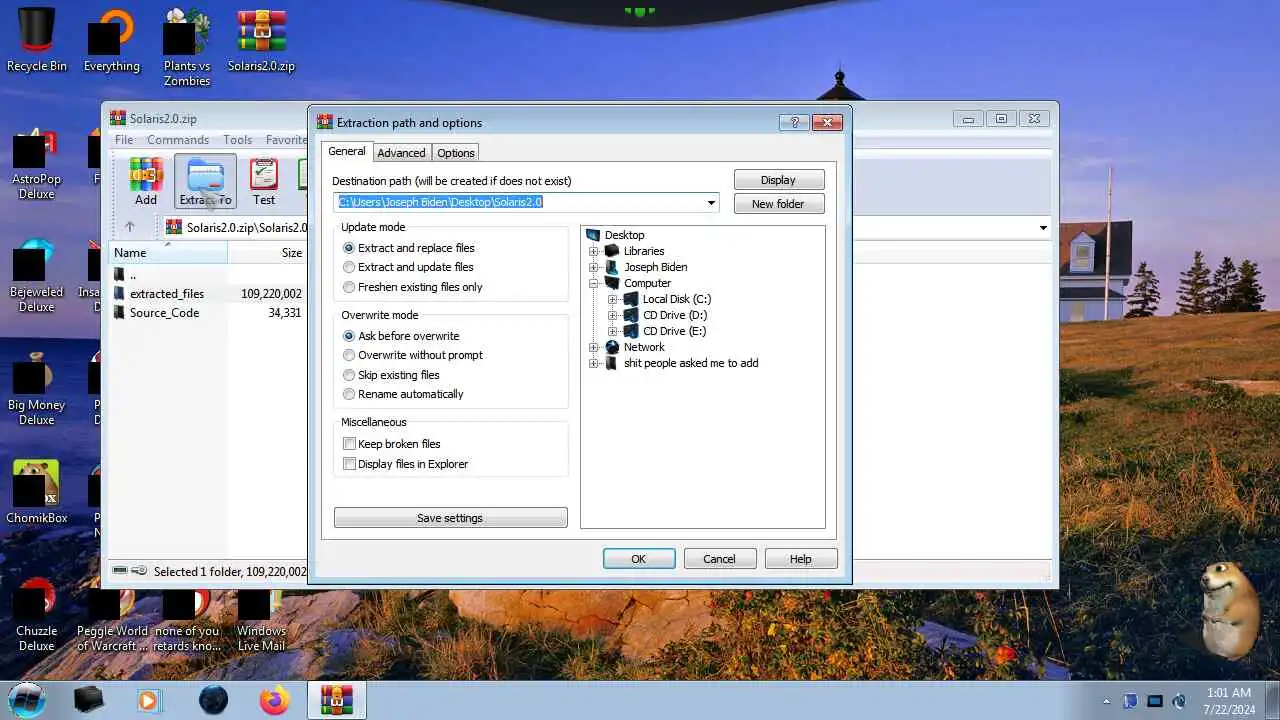The image size is (1280, 720).
Task: Expand the CD Drive (D:) node
Action: pyautogui.click(x=612, y=315)
